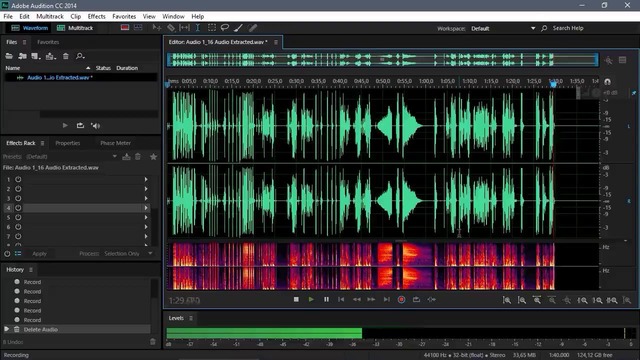Click the New File icon in Files panel
The width and height of the screenshot is (640, 360).
click(36, 56)
